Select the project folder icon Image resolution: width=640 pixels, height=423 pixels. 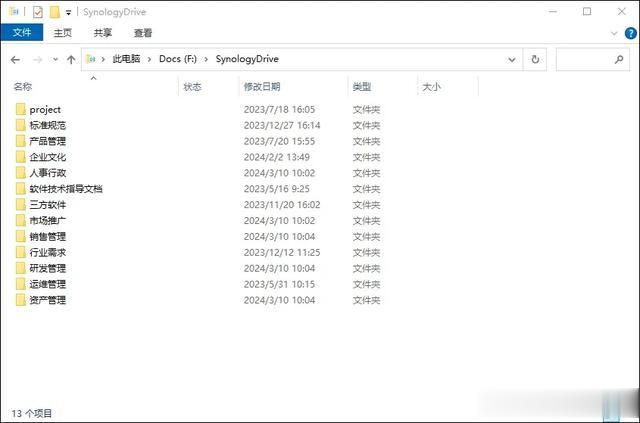(x=21, y=109)
